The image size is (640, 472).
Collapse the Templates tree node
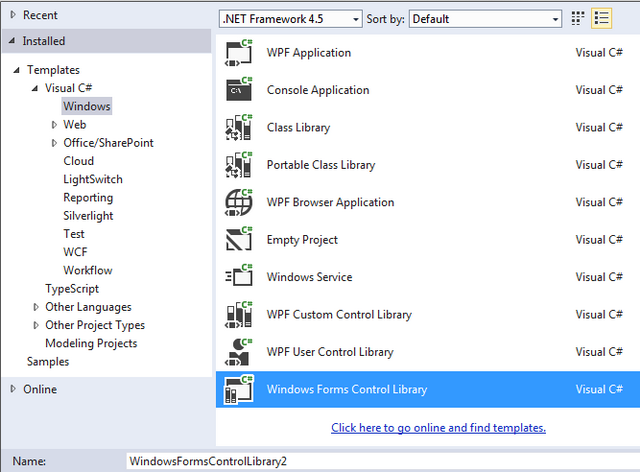16,70
